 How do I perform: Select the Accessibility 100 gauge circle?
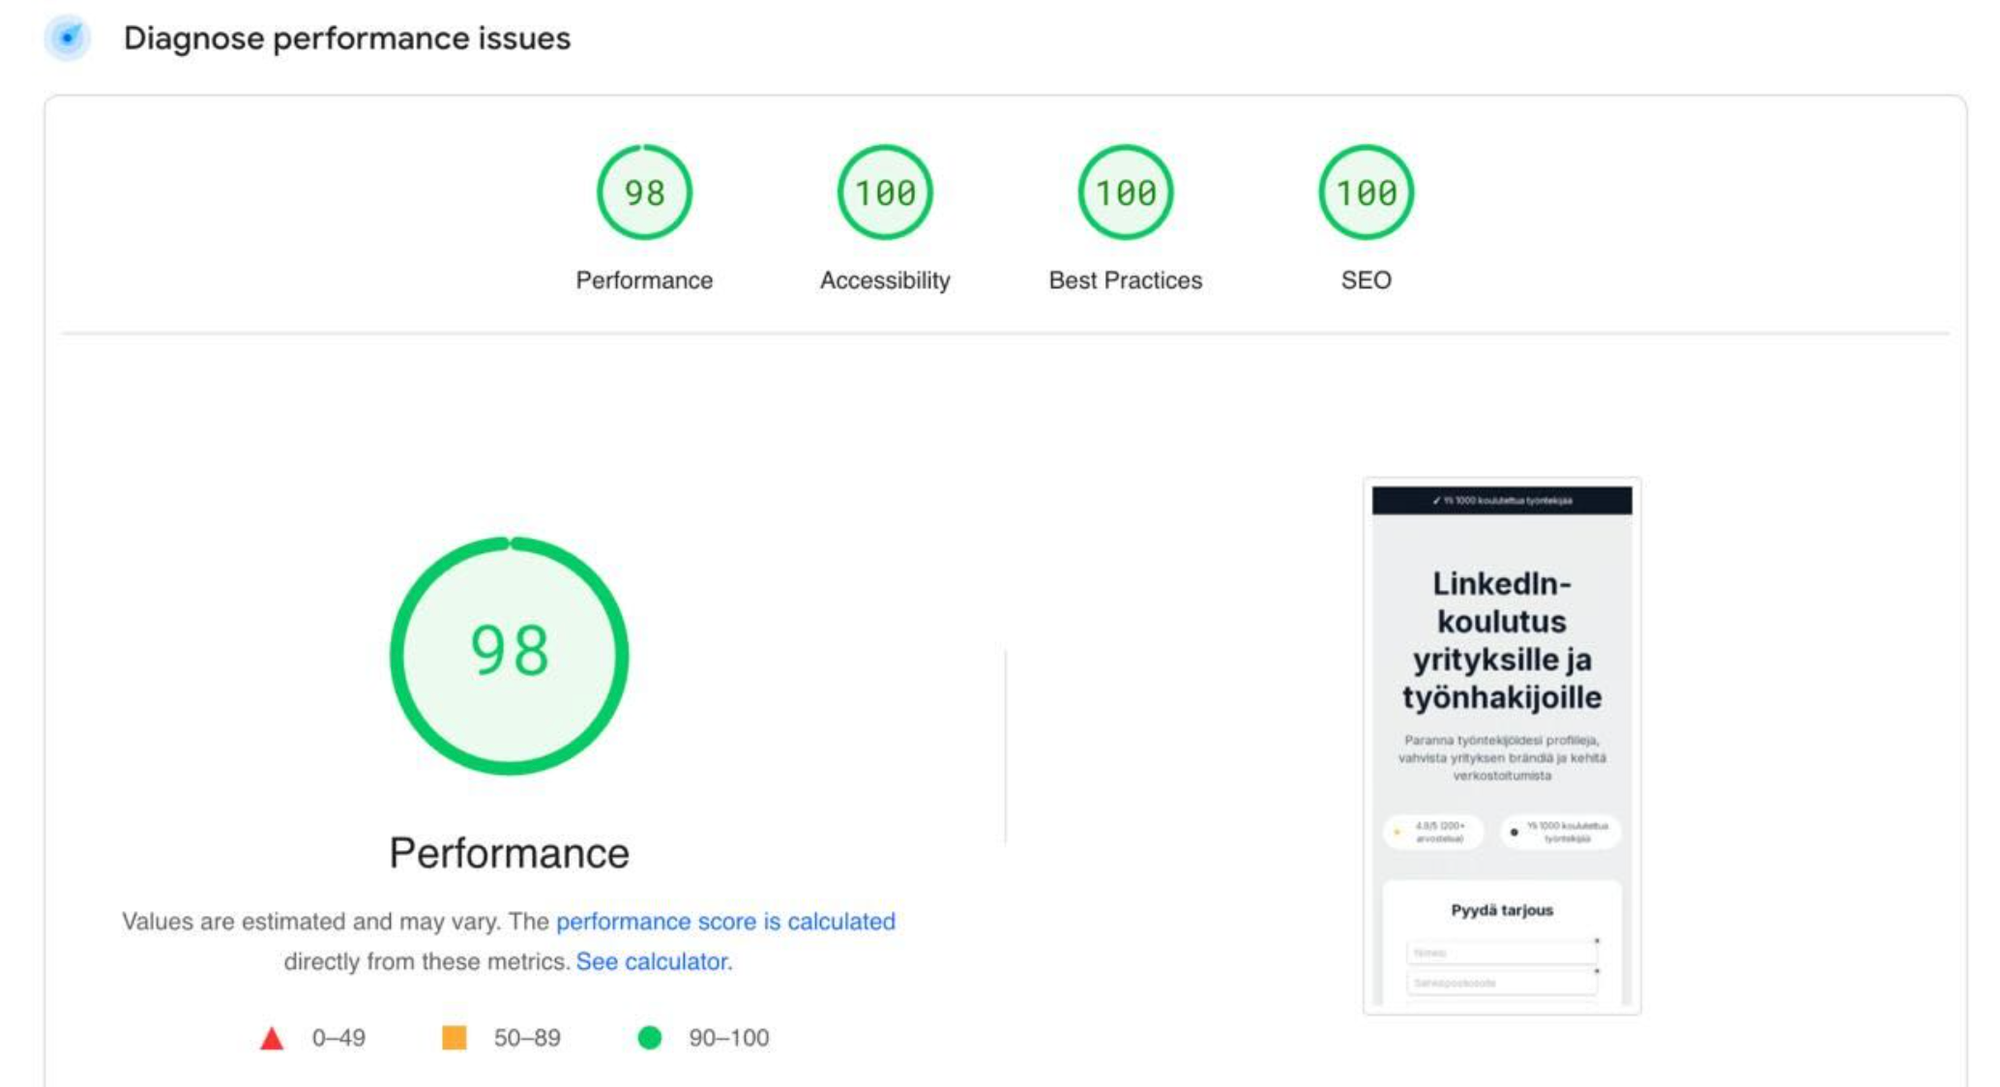point(885,192)
